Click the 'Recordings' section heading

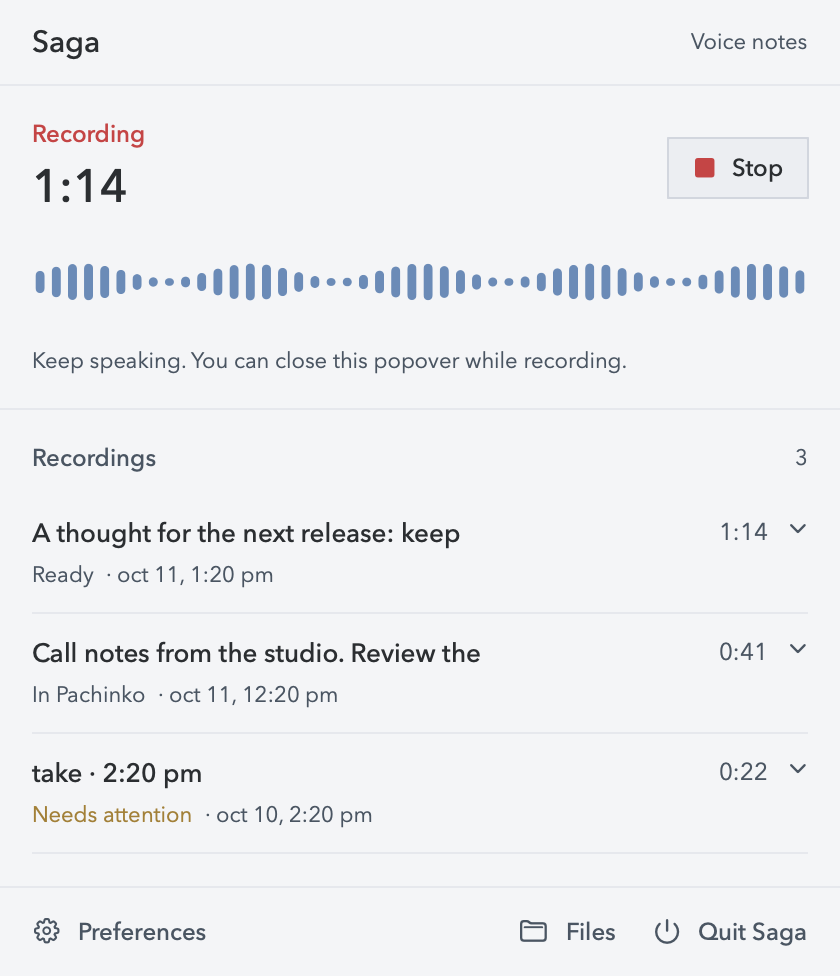click(94, 458)
